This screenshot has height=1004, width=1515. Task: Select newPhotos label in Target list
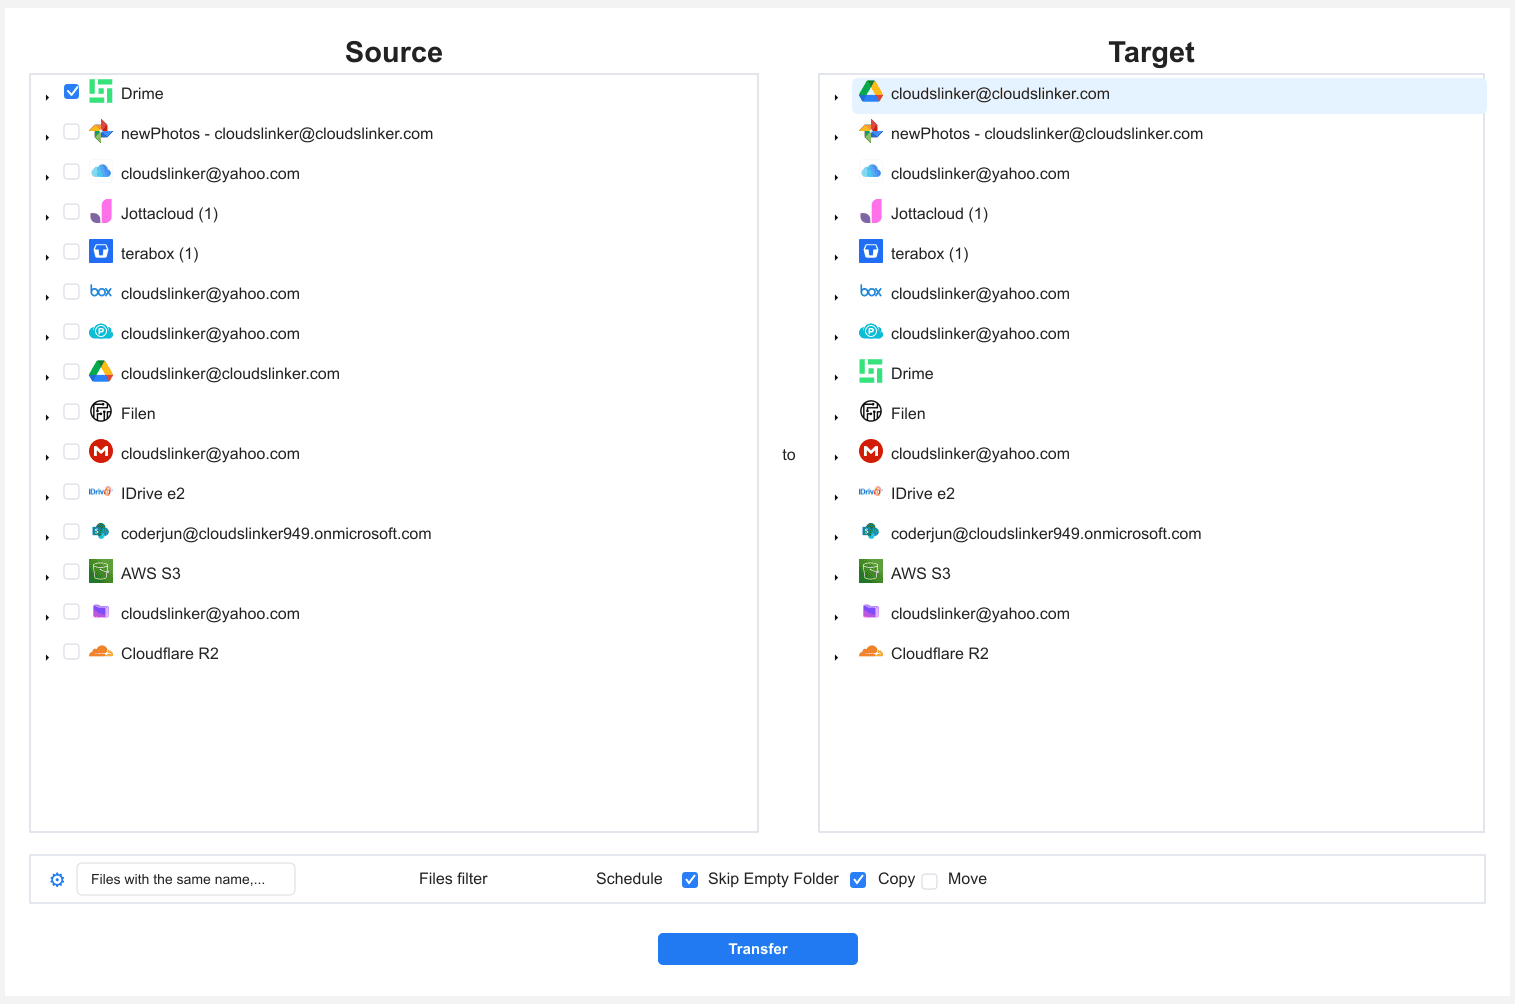click(1047, 134)
